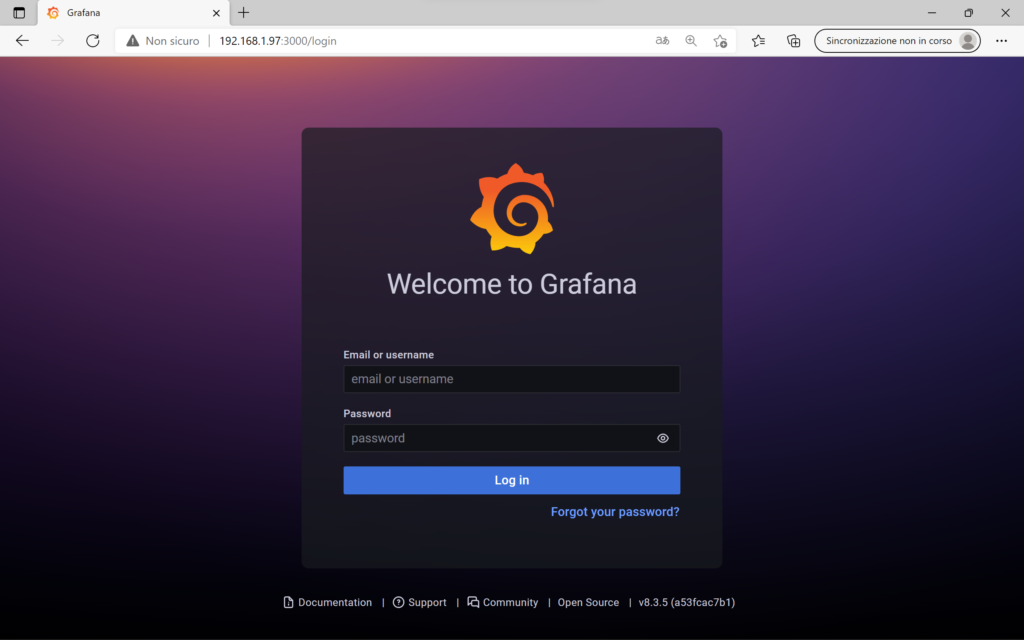Screen dimensions: 1024x640
Task: Click the Read aloud icon in the address bar
Action: (661, 41)
